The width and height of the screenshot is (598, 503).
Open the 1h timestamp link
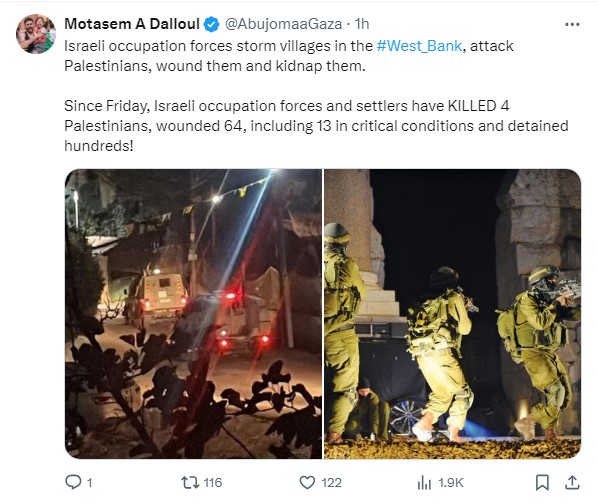coord(362,24)
